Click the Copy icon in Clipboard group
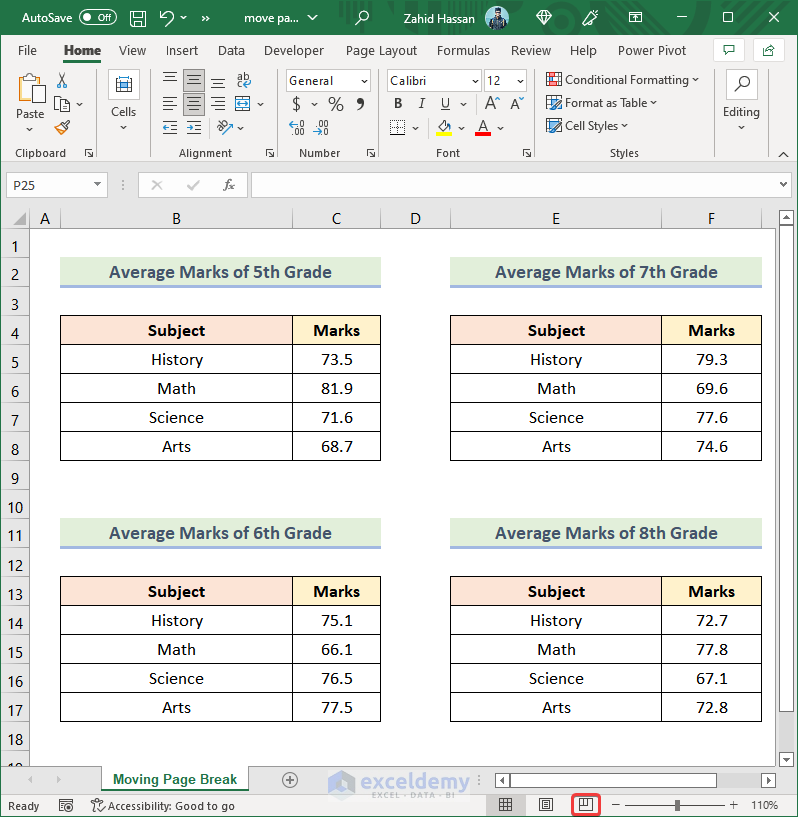The image size is (798, 817). pyautogui.click(x=62, y=105)
